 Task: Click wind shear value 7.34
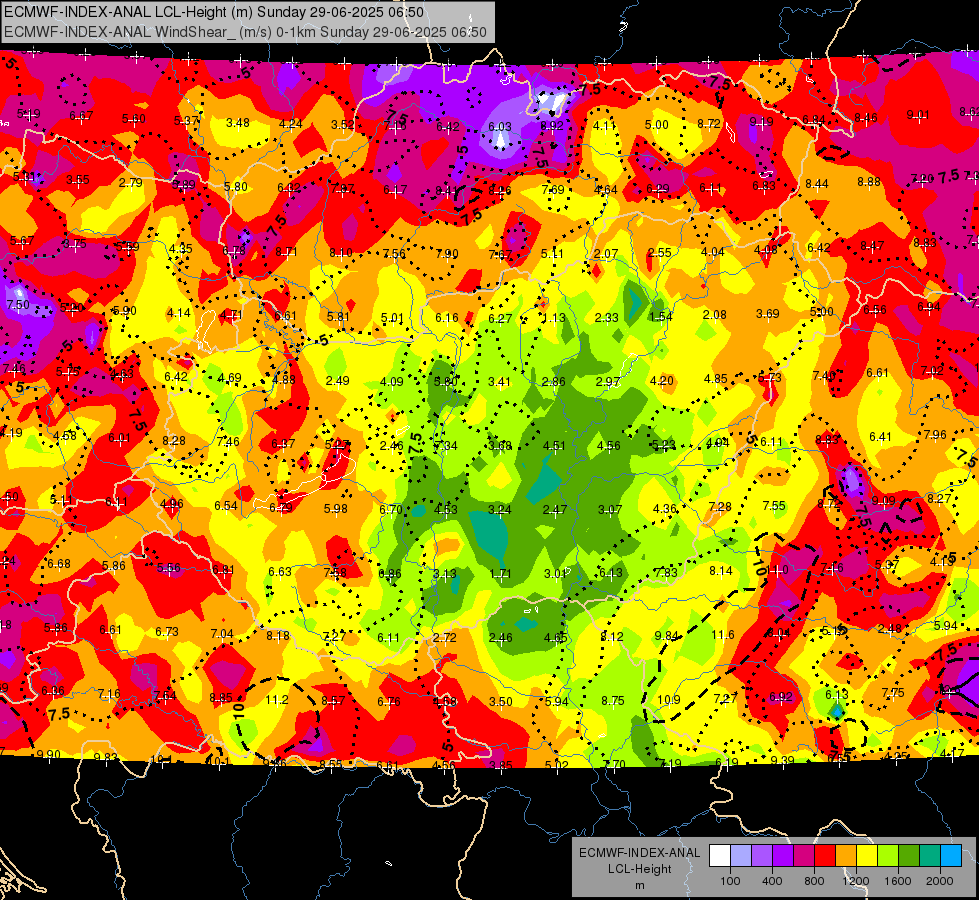coord(445,445)
